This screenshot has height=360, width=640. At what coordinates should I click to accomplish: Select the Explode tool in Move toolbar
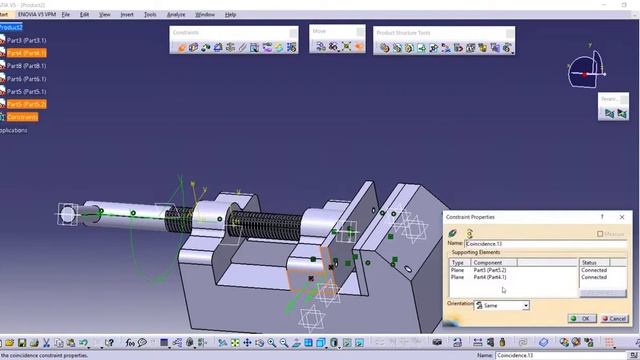tap(346, 47)
